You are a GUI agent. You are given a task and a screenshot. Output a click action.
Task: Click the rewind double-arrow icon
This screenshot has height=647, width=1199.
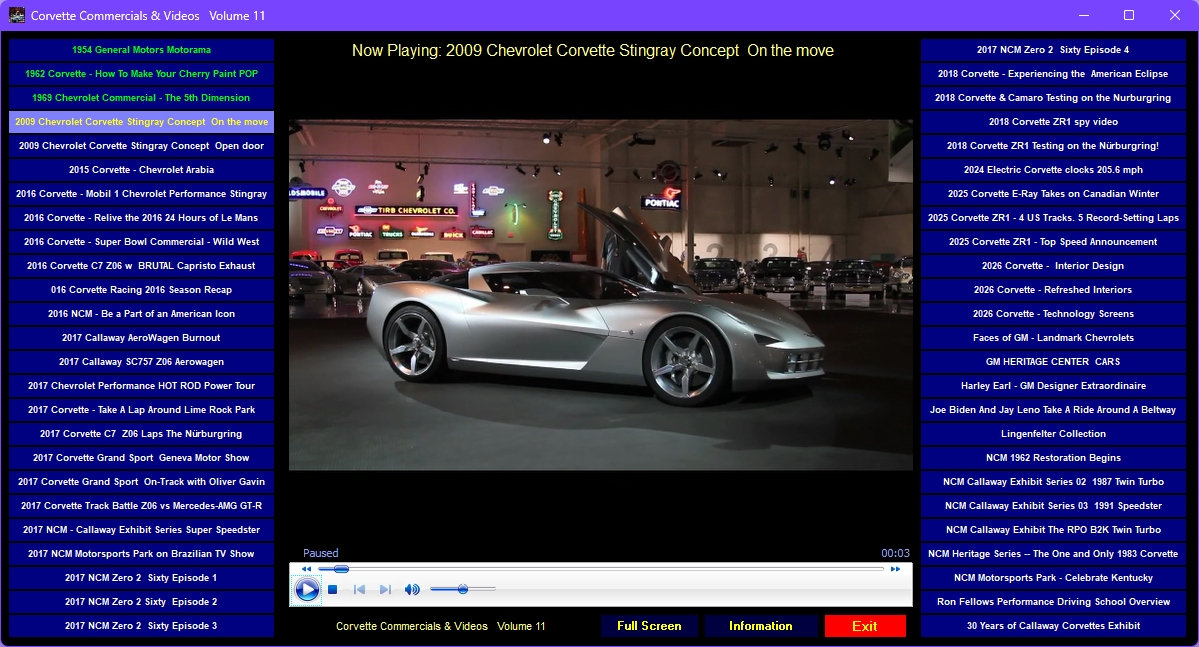coord(307,569)
